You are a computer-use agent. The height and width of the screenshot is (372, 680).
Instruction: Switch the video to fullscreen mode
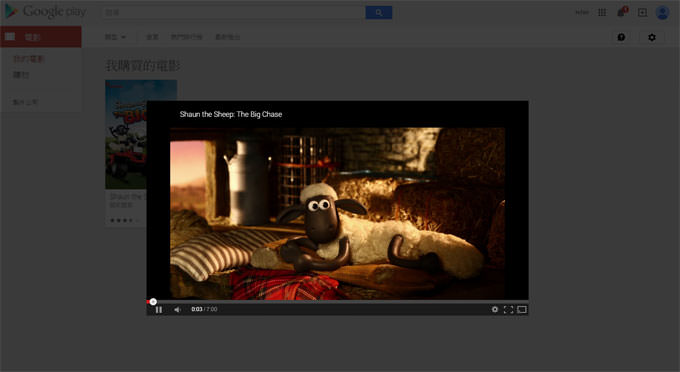[508, 310]
